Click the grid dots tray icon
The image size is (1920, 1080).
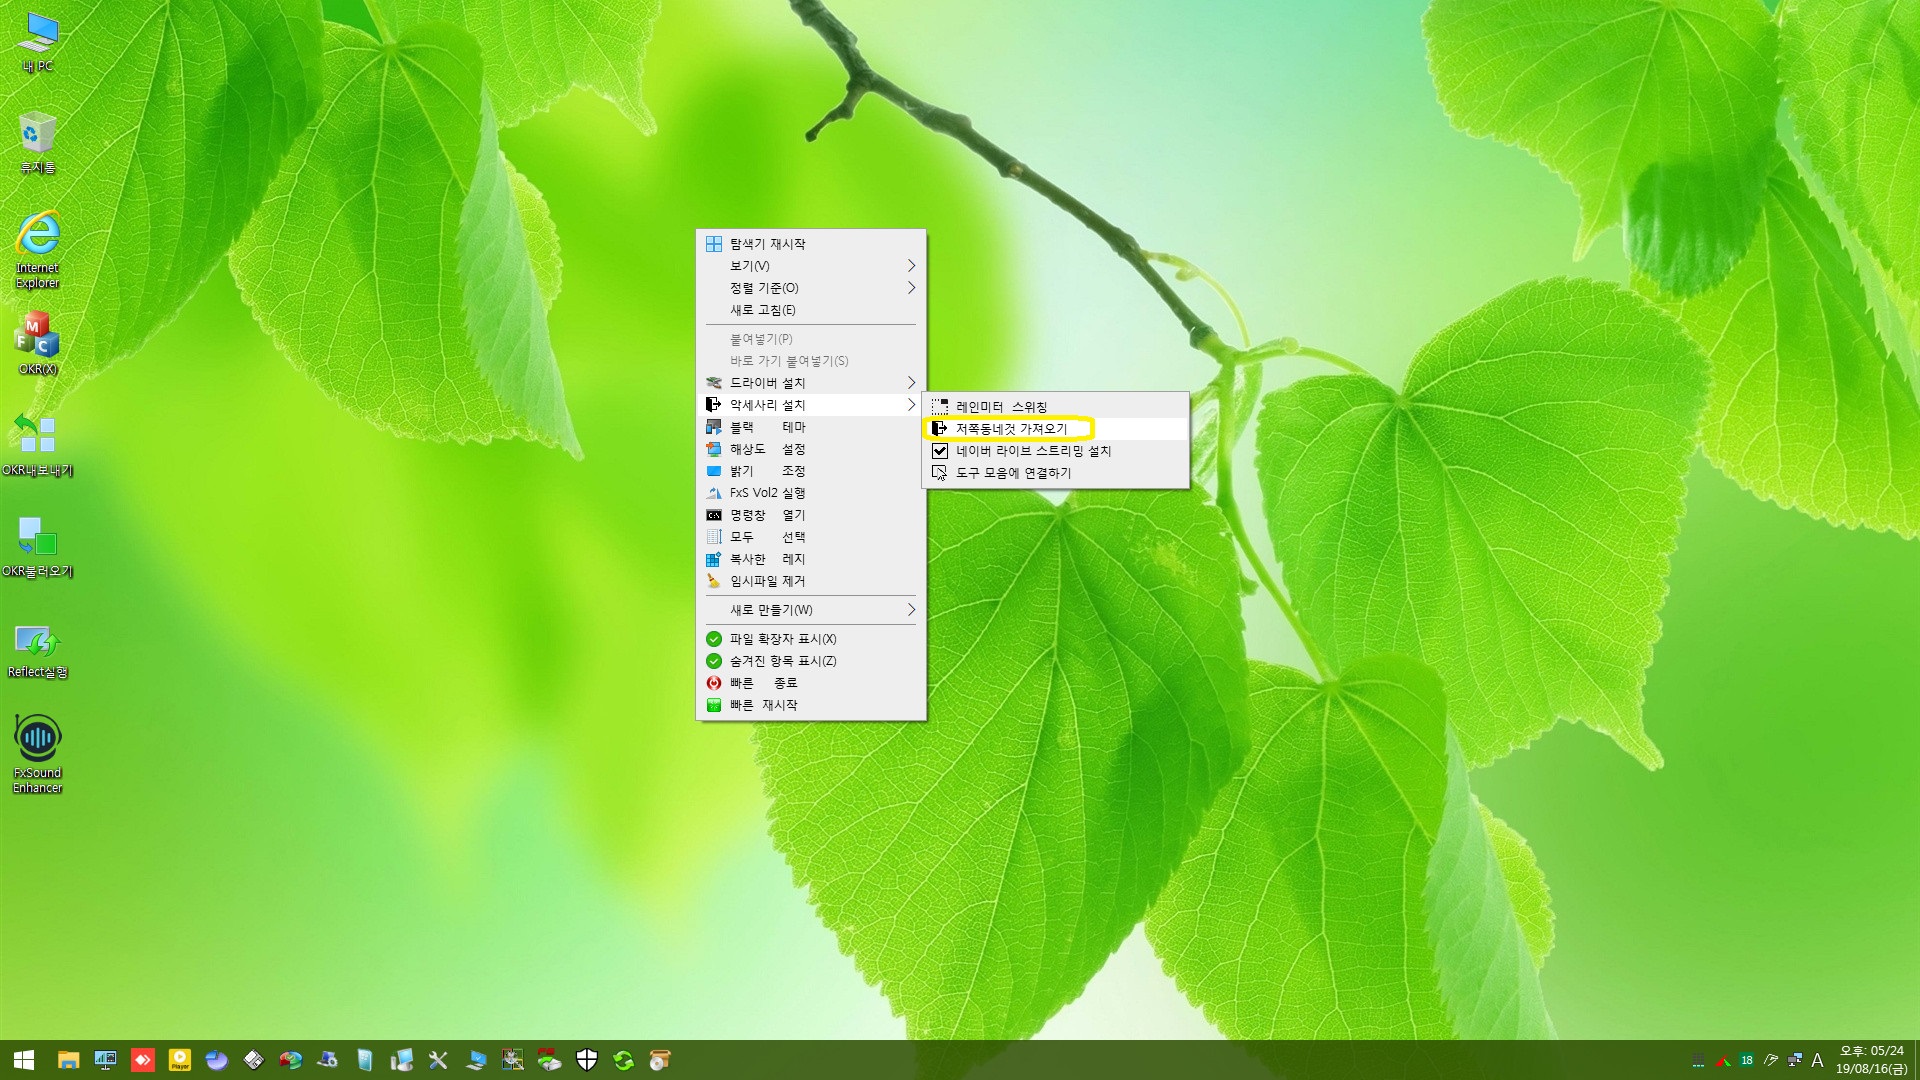(1698, 1060)
